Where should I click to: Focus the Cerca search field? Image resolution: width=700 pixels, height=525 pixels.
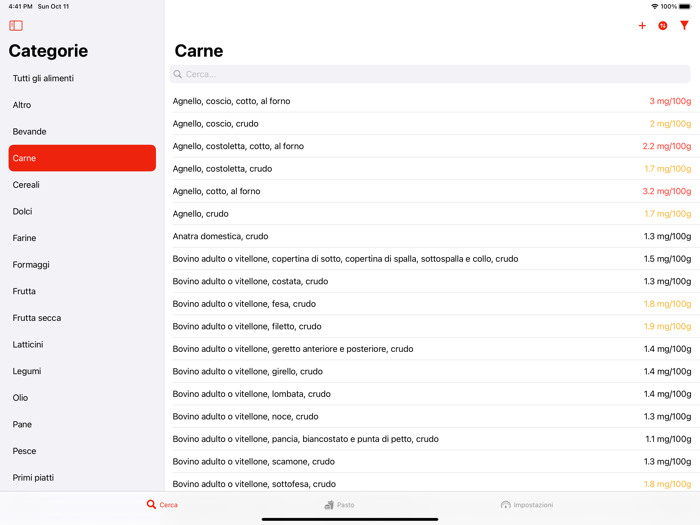pyautogui.click(x=430, y=74)
